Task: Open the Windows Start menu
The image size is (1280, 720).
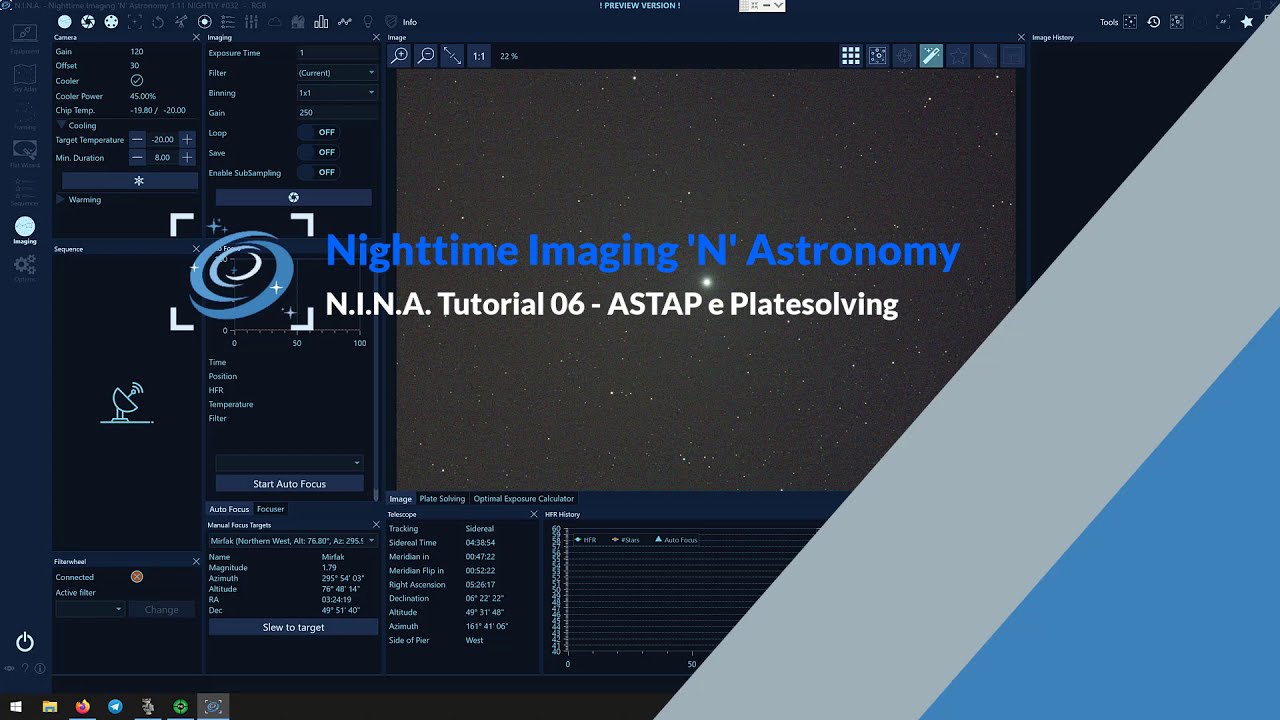Action: [16, 707]
